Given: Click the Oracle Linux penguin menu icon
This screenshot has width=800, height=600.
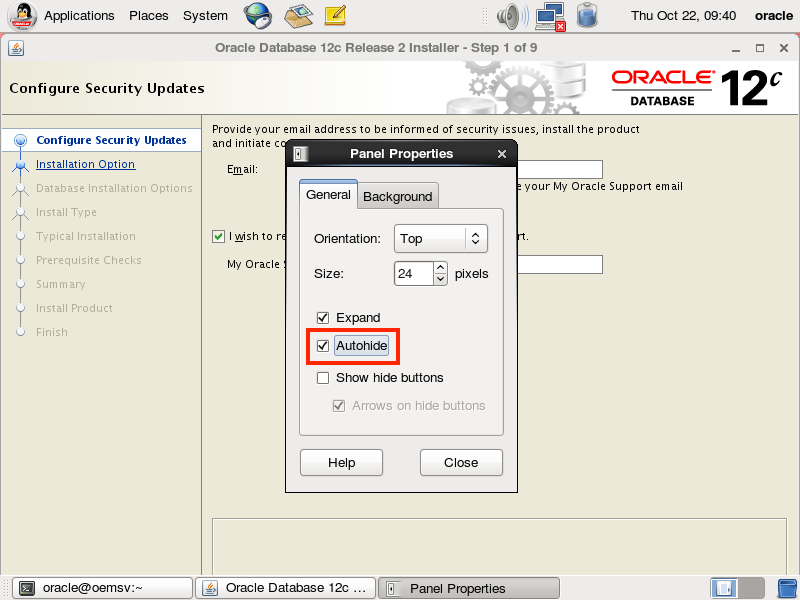Looking at the screenshot, I should 22,16.
